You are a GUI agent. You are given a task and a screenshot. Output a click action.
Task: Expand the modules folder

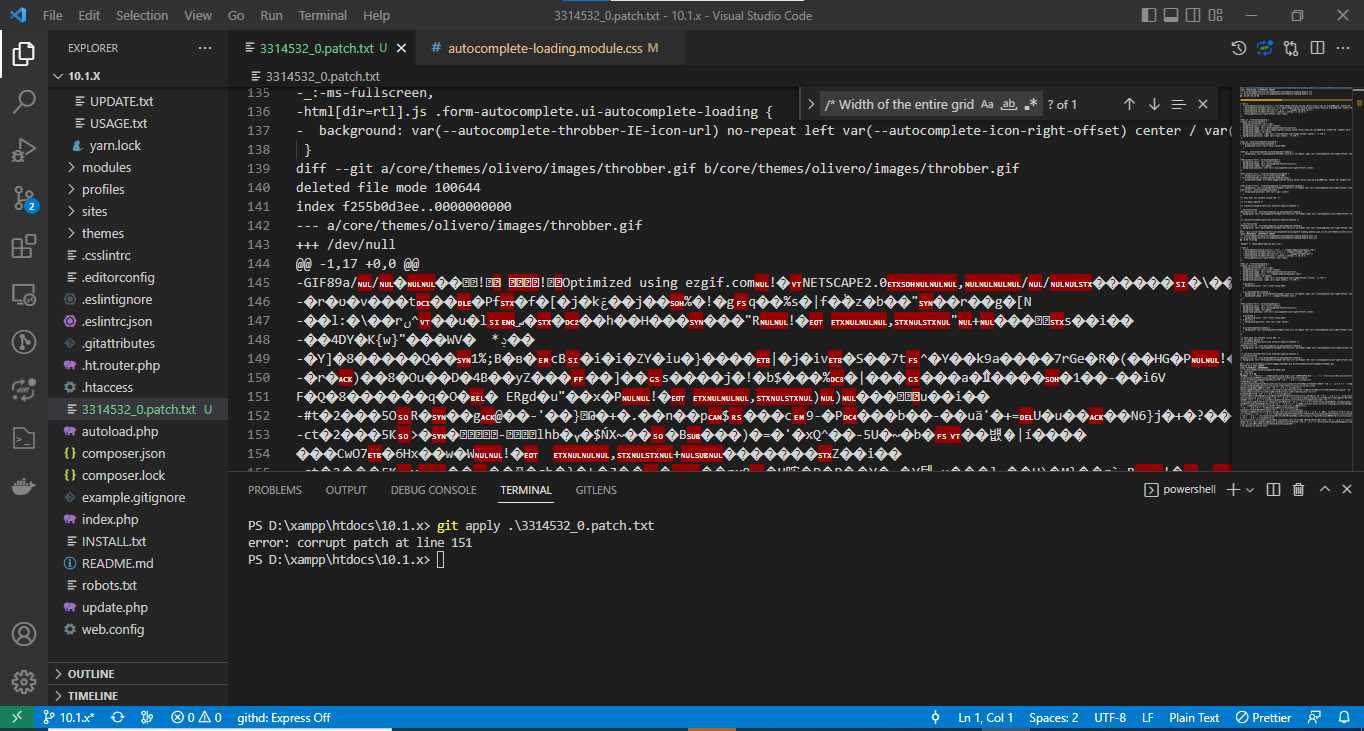point(106,167)
